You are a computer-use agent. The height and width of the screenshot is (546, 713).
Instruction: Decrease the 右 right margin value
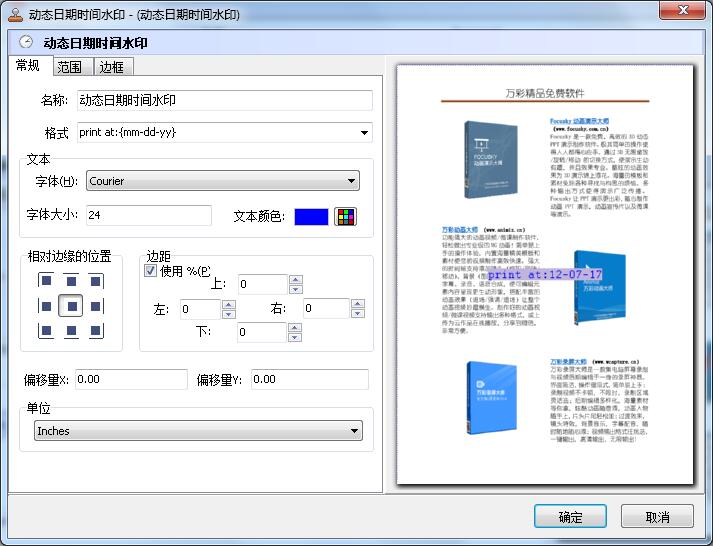357,314
